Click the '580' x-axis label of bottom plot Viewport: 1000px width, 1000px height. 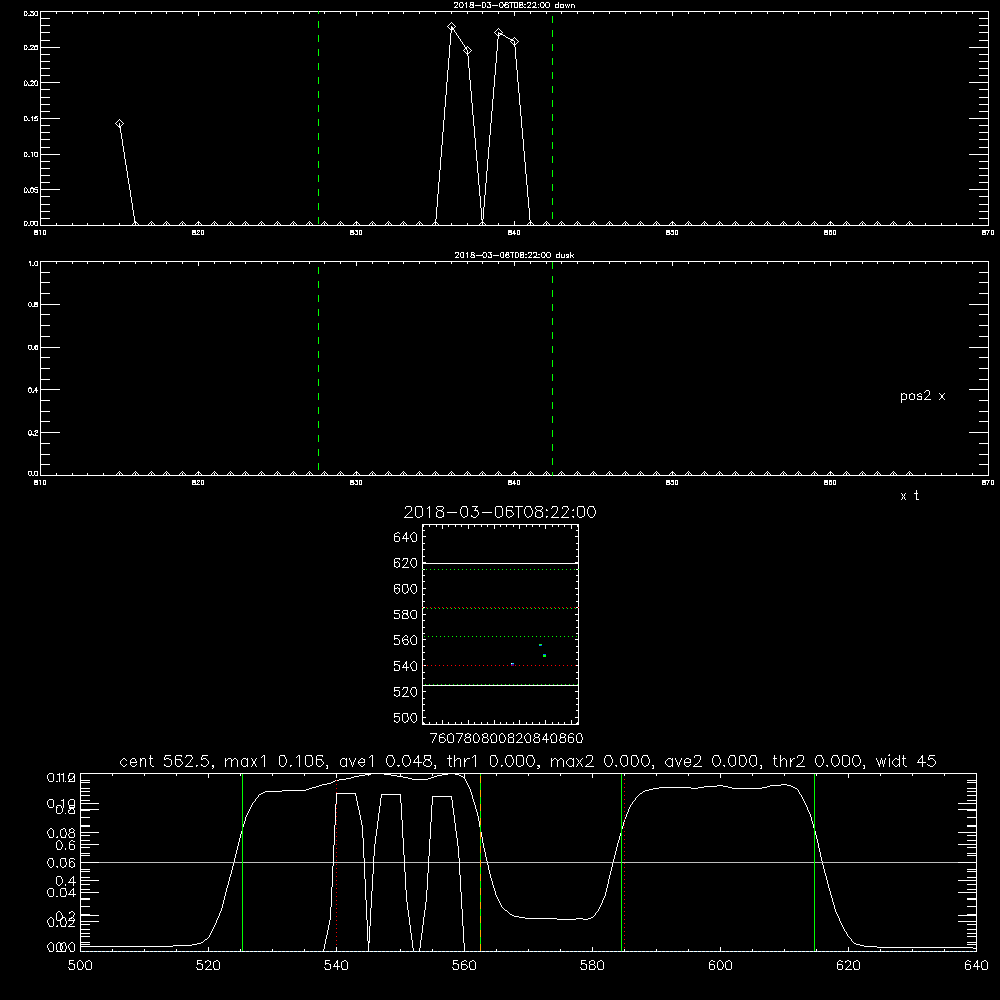coord(592,966)
